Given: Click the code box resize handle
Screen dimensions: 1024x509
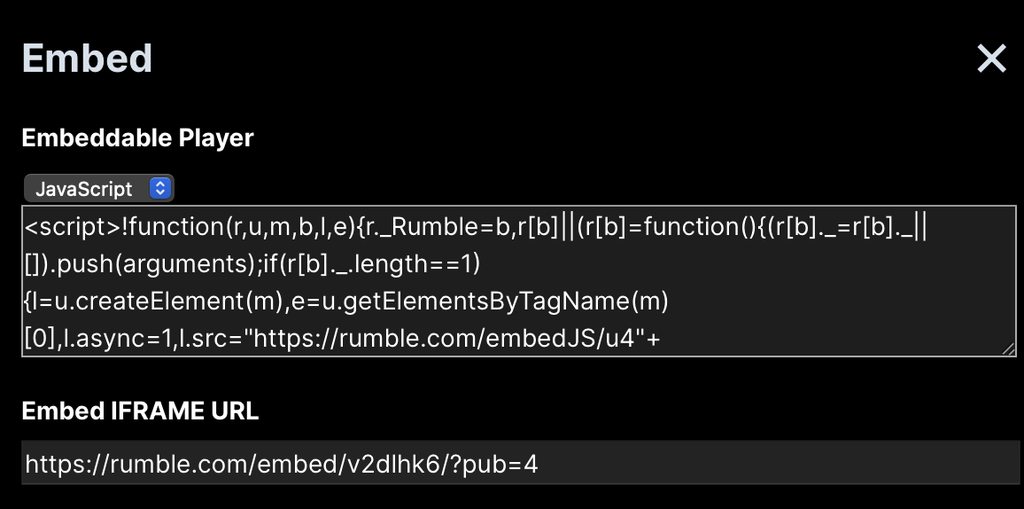Looking at the screenshot, I should pyautogui.click(x=1009, y=348).
